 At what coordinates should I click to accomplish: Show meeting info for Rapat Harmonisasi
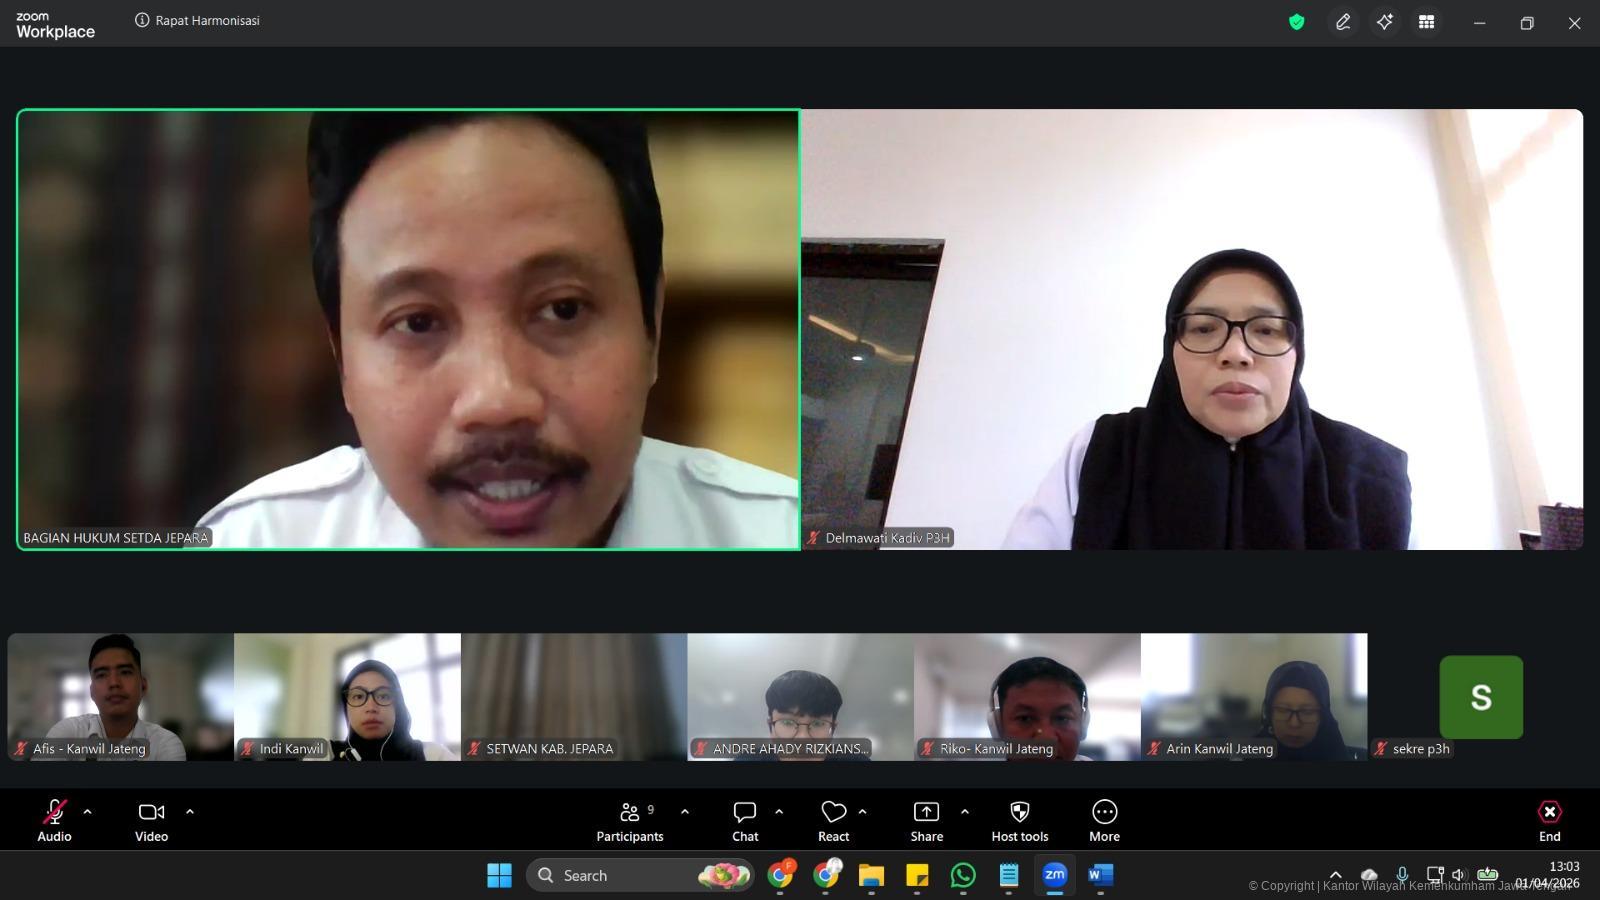pyautogui.click(x=142, y=21)
